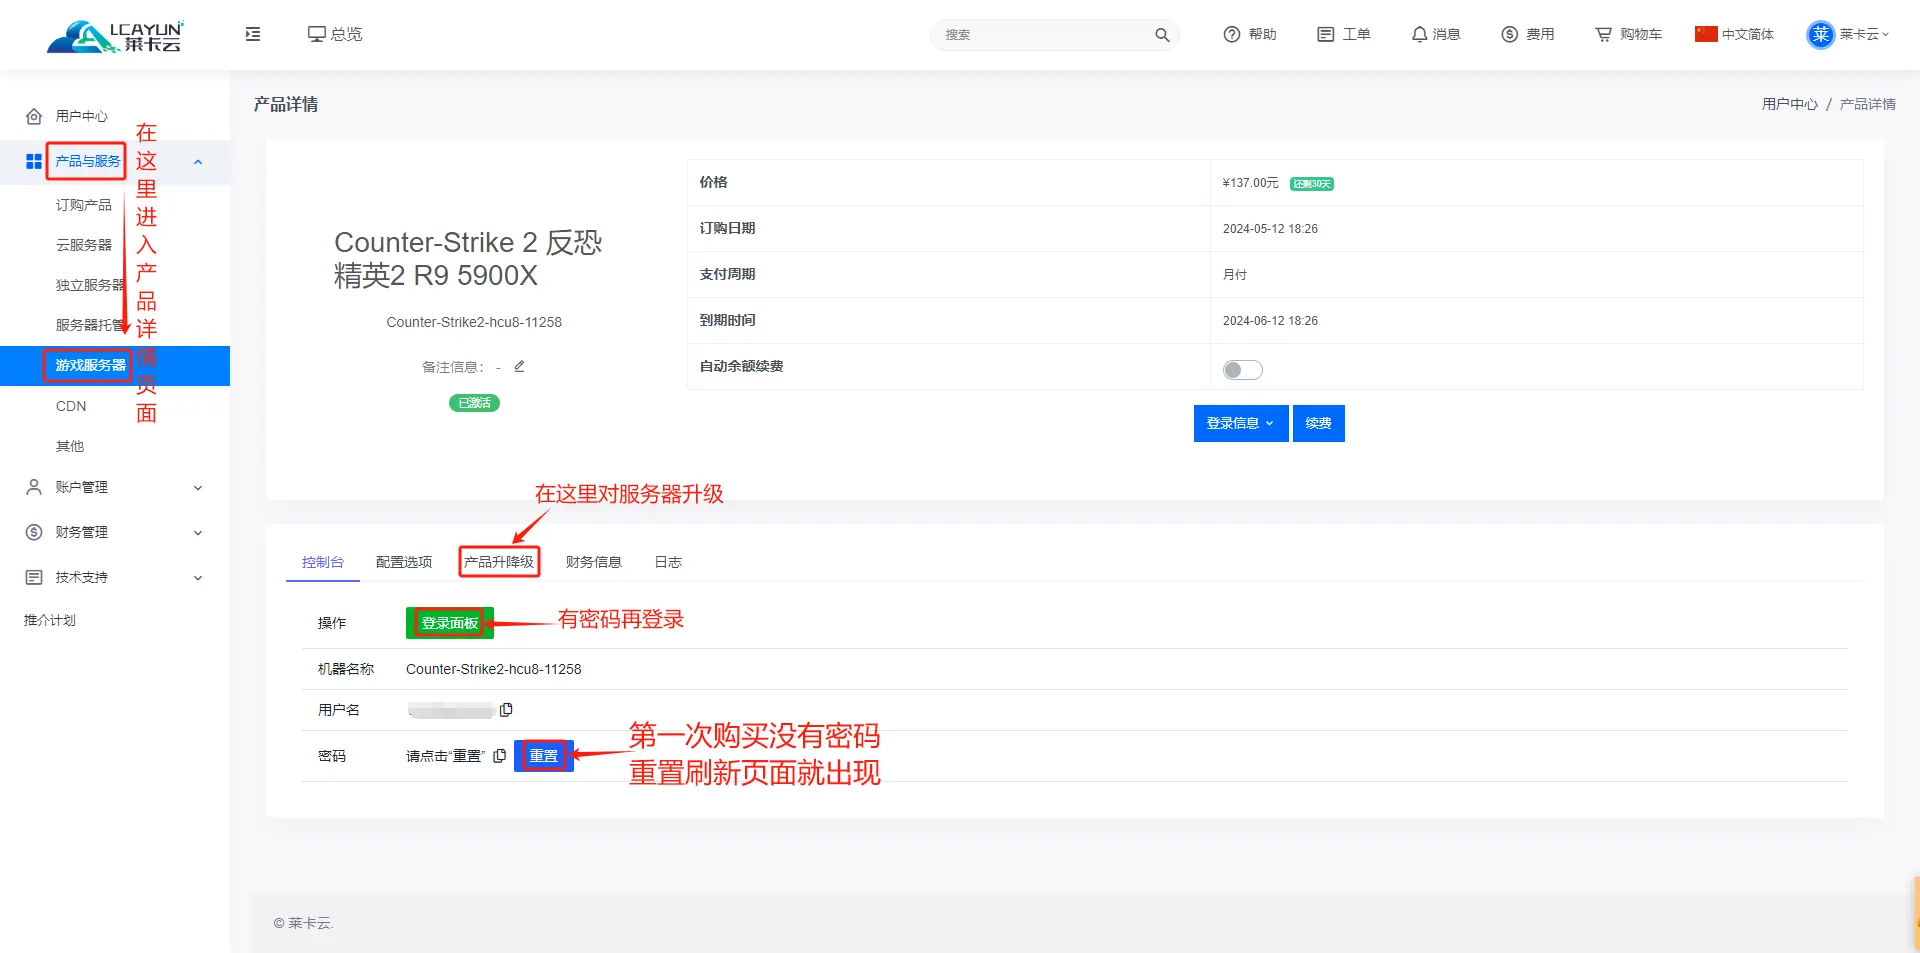
Task: Open 服务器托管 in sidebar
Action: pyautogui.click(x=90, y=325)
